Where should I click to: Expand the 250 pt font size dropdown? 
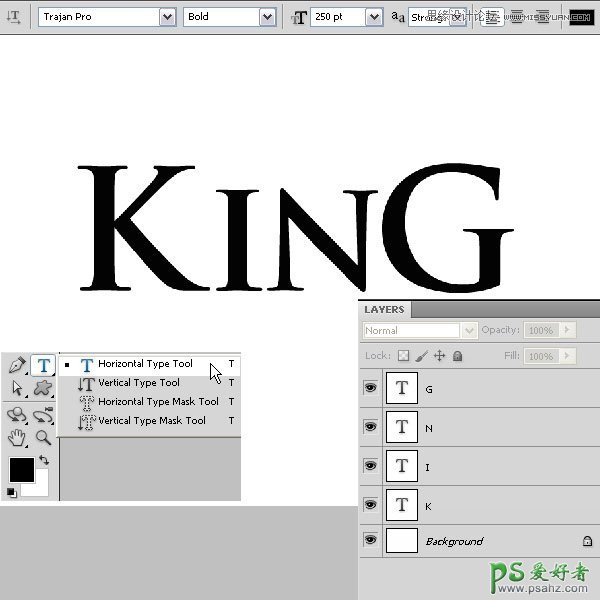pyautogui.click(x=373, y=17)
